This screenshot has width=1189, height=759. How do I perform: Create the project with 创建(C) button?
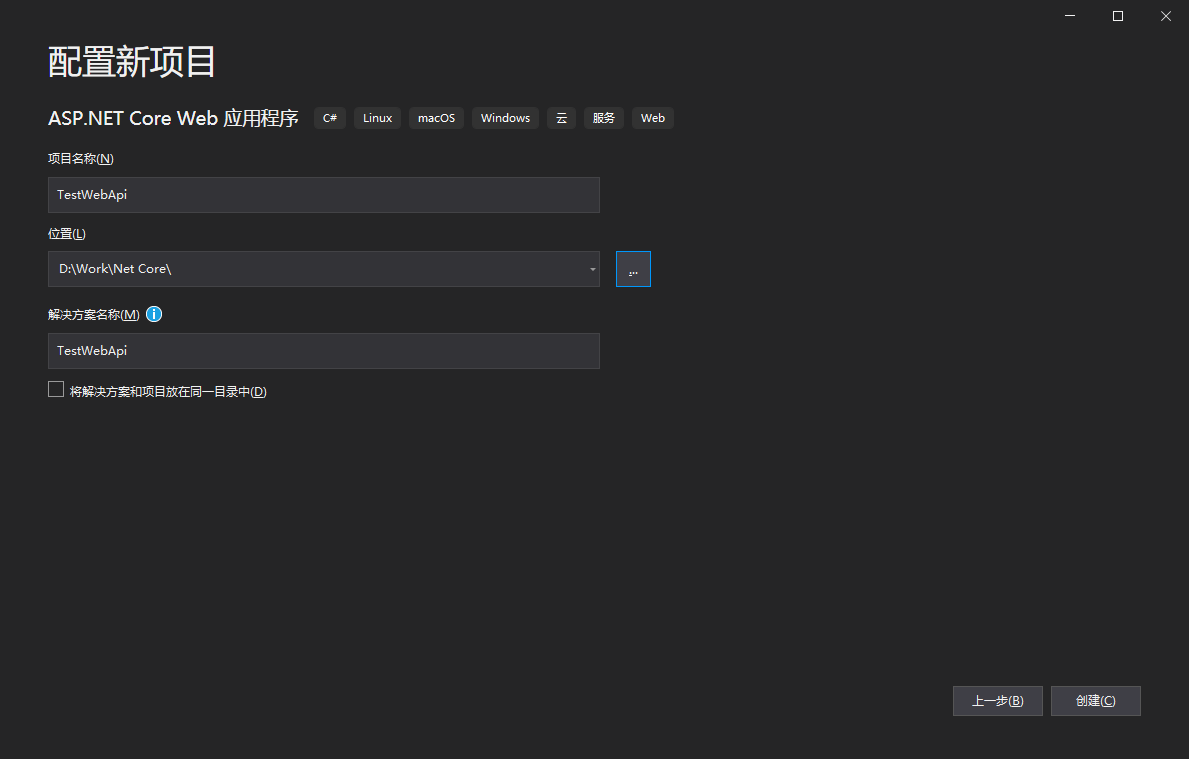[x=1096, y=701]
